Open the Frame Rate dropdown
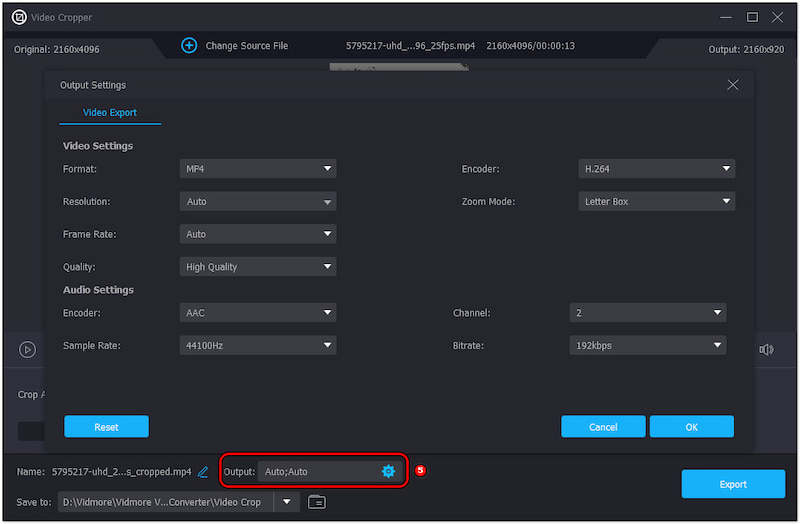 258,234
